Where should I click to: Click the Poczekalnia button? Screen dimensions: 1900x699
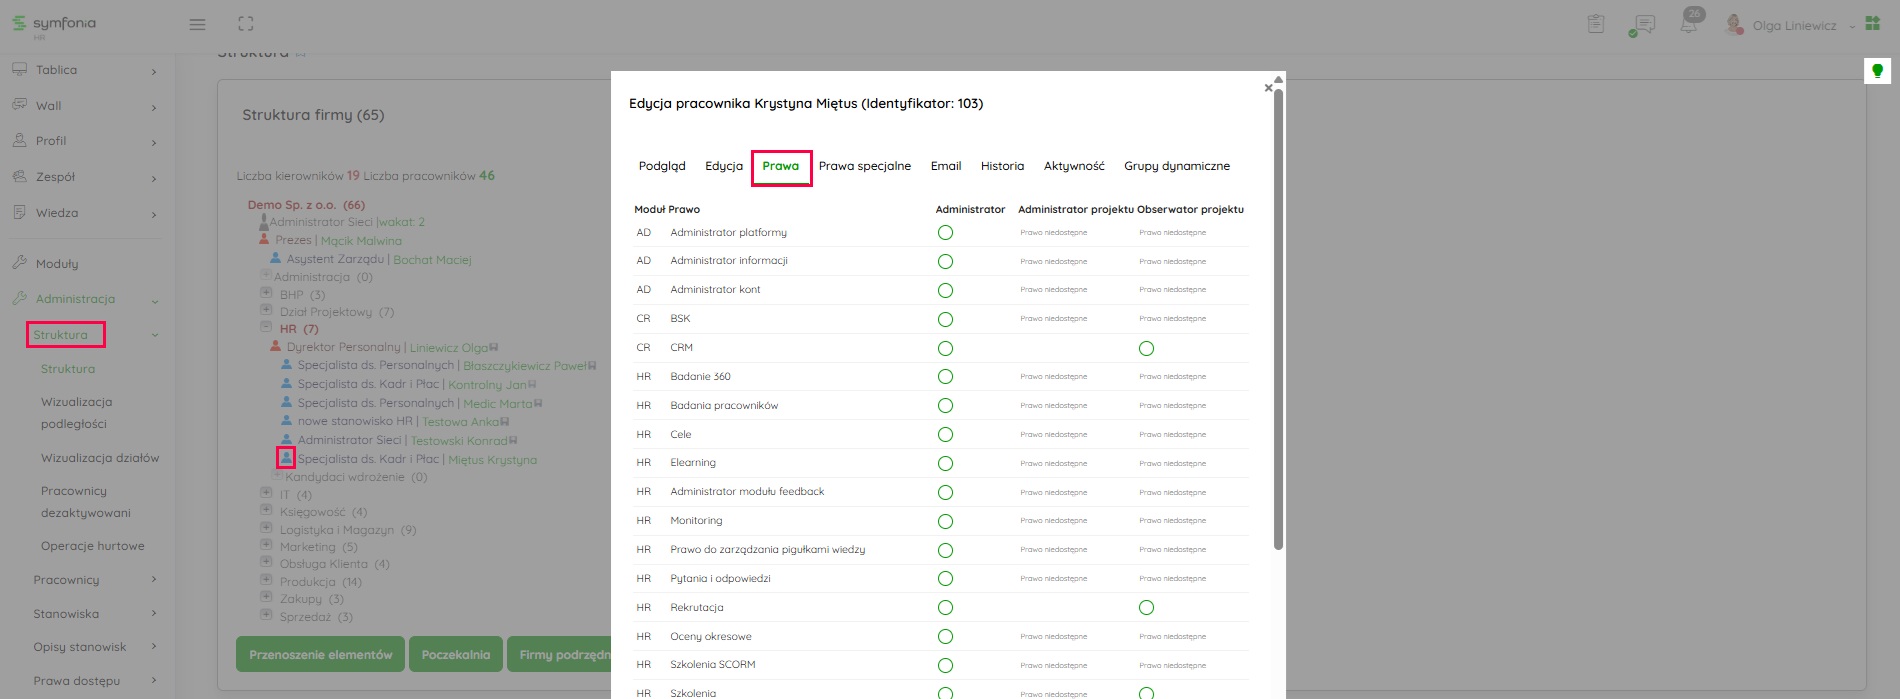[x=456, y=655]
